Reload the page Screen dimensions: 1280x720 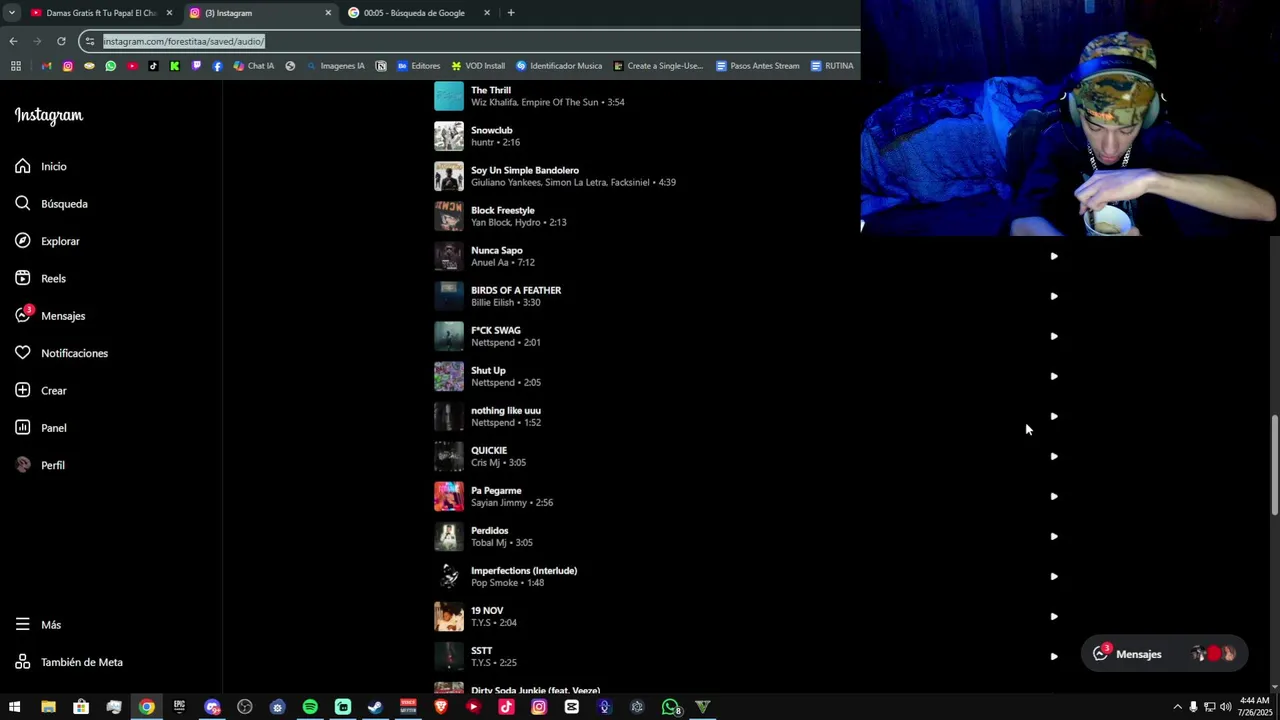pos(61,41)
